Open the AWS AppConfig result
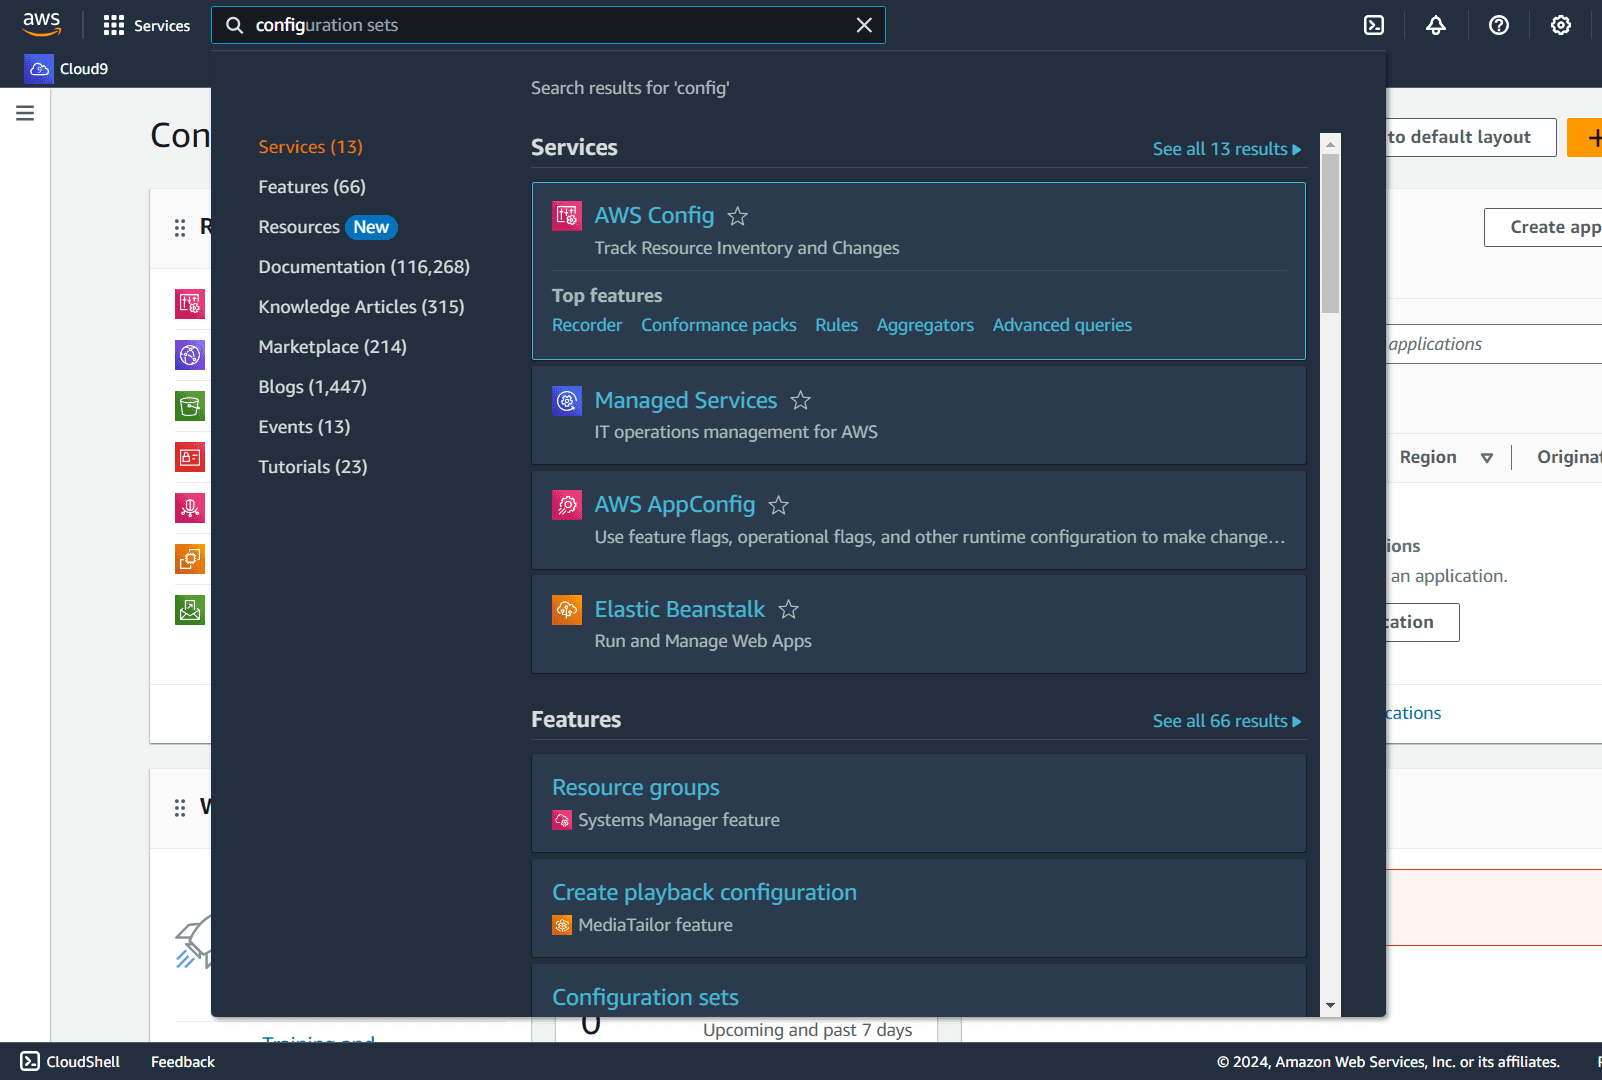 click(675, 504)
